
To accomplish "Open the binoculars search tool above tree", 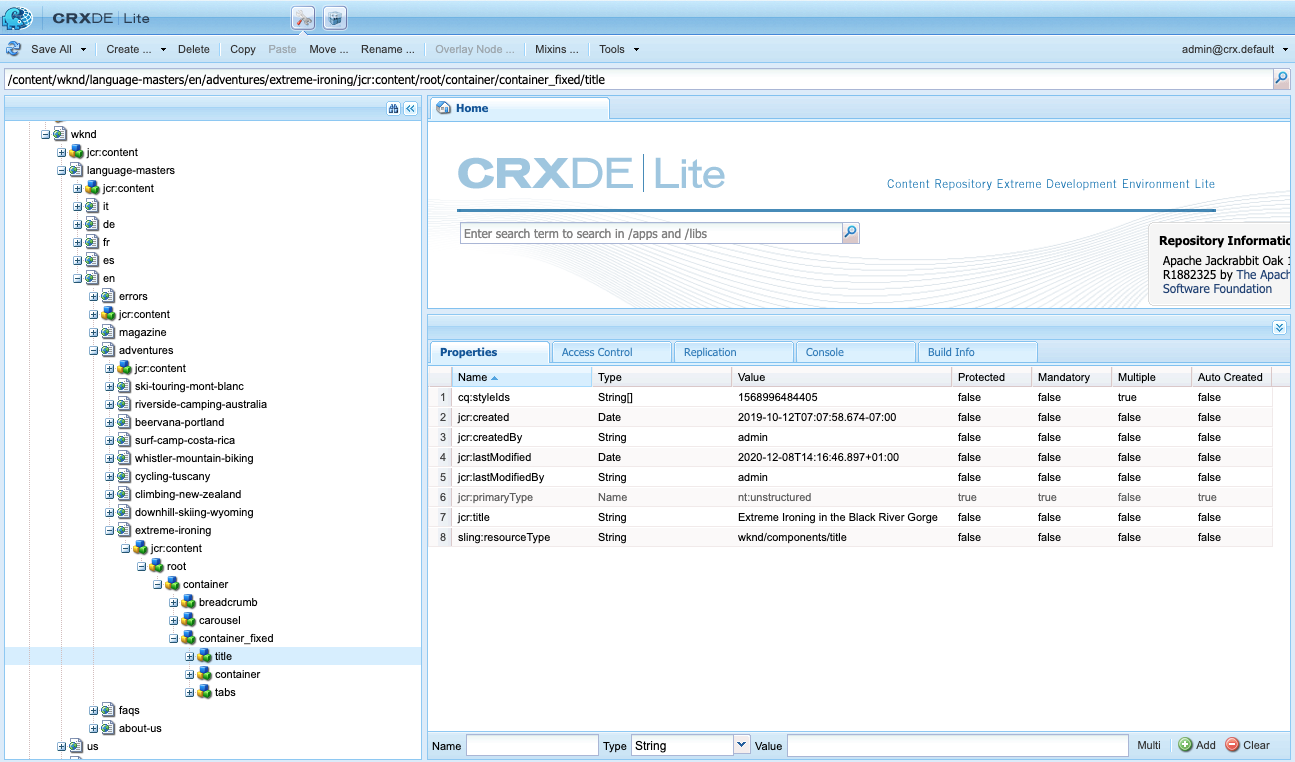I will [x=394, y=108].
